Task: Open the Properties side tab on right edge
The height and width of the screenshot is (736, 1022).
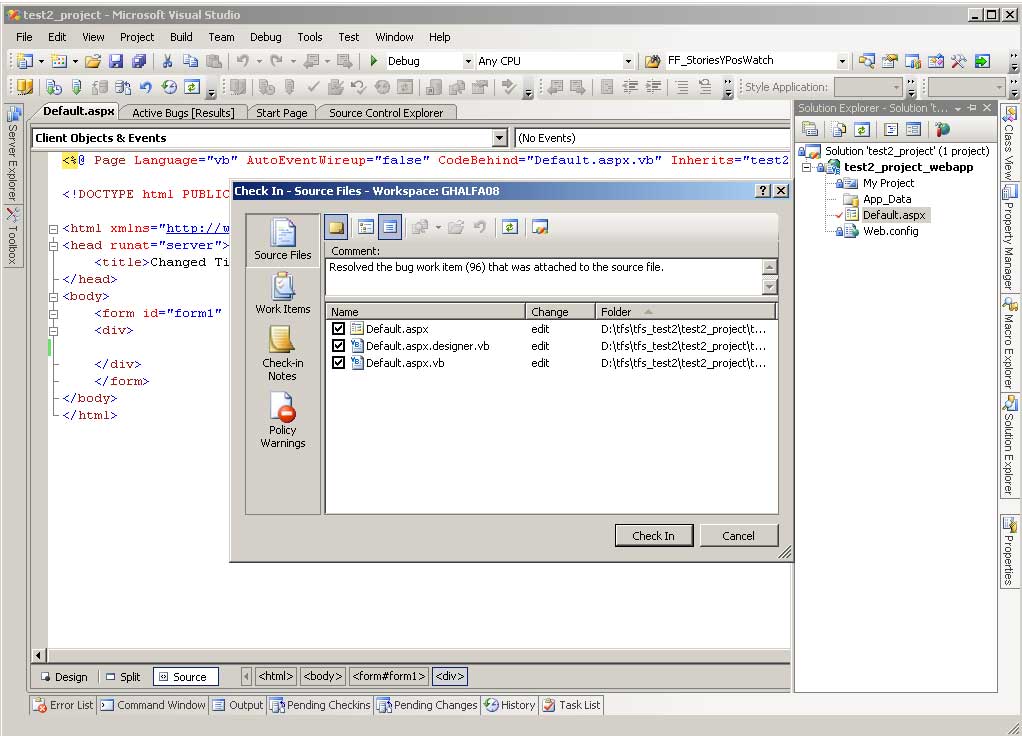Action: coord(1009,551)
